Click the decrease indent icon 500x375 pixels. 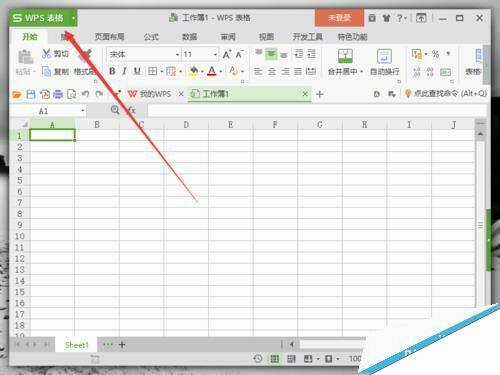point(299,54)
